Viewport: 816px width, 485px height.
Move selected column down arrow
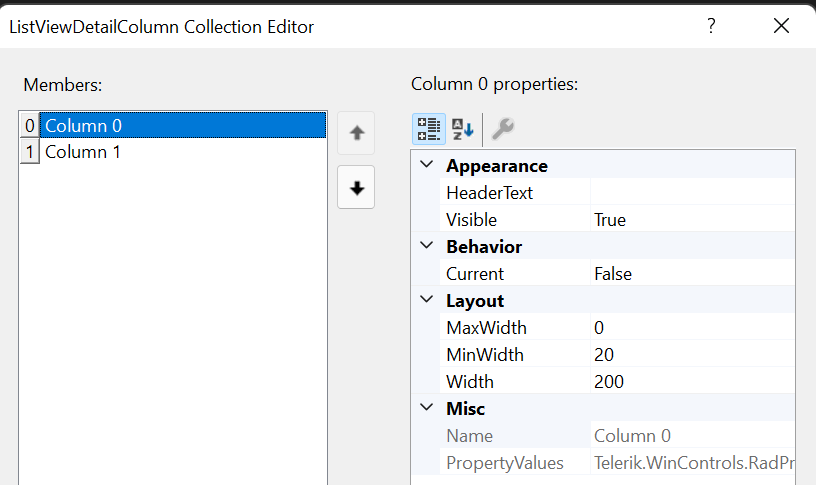(356, 187)
